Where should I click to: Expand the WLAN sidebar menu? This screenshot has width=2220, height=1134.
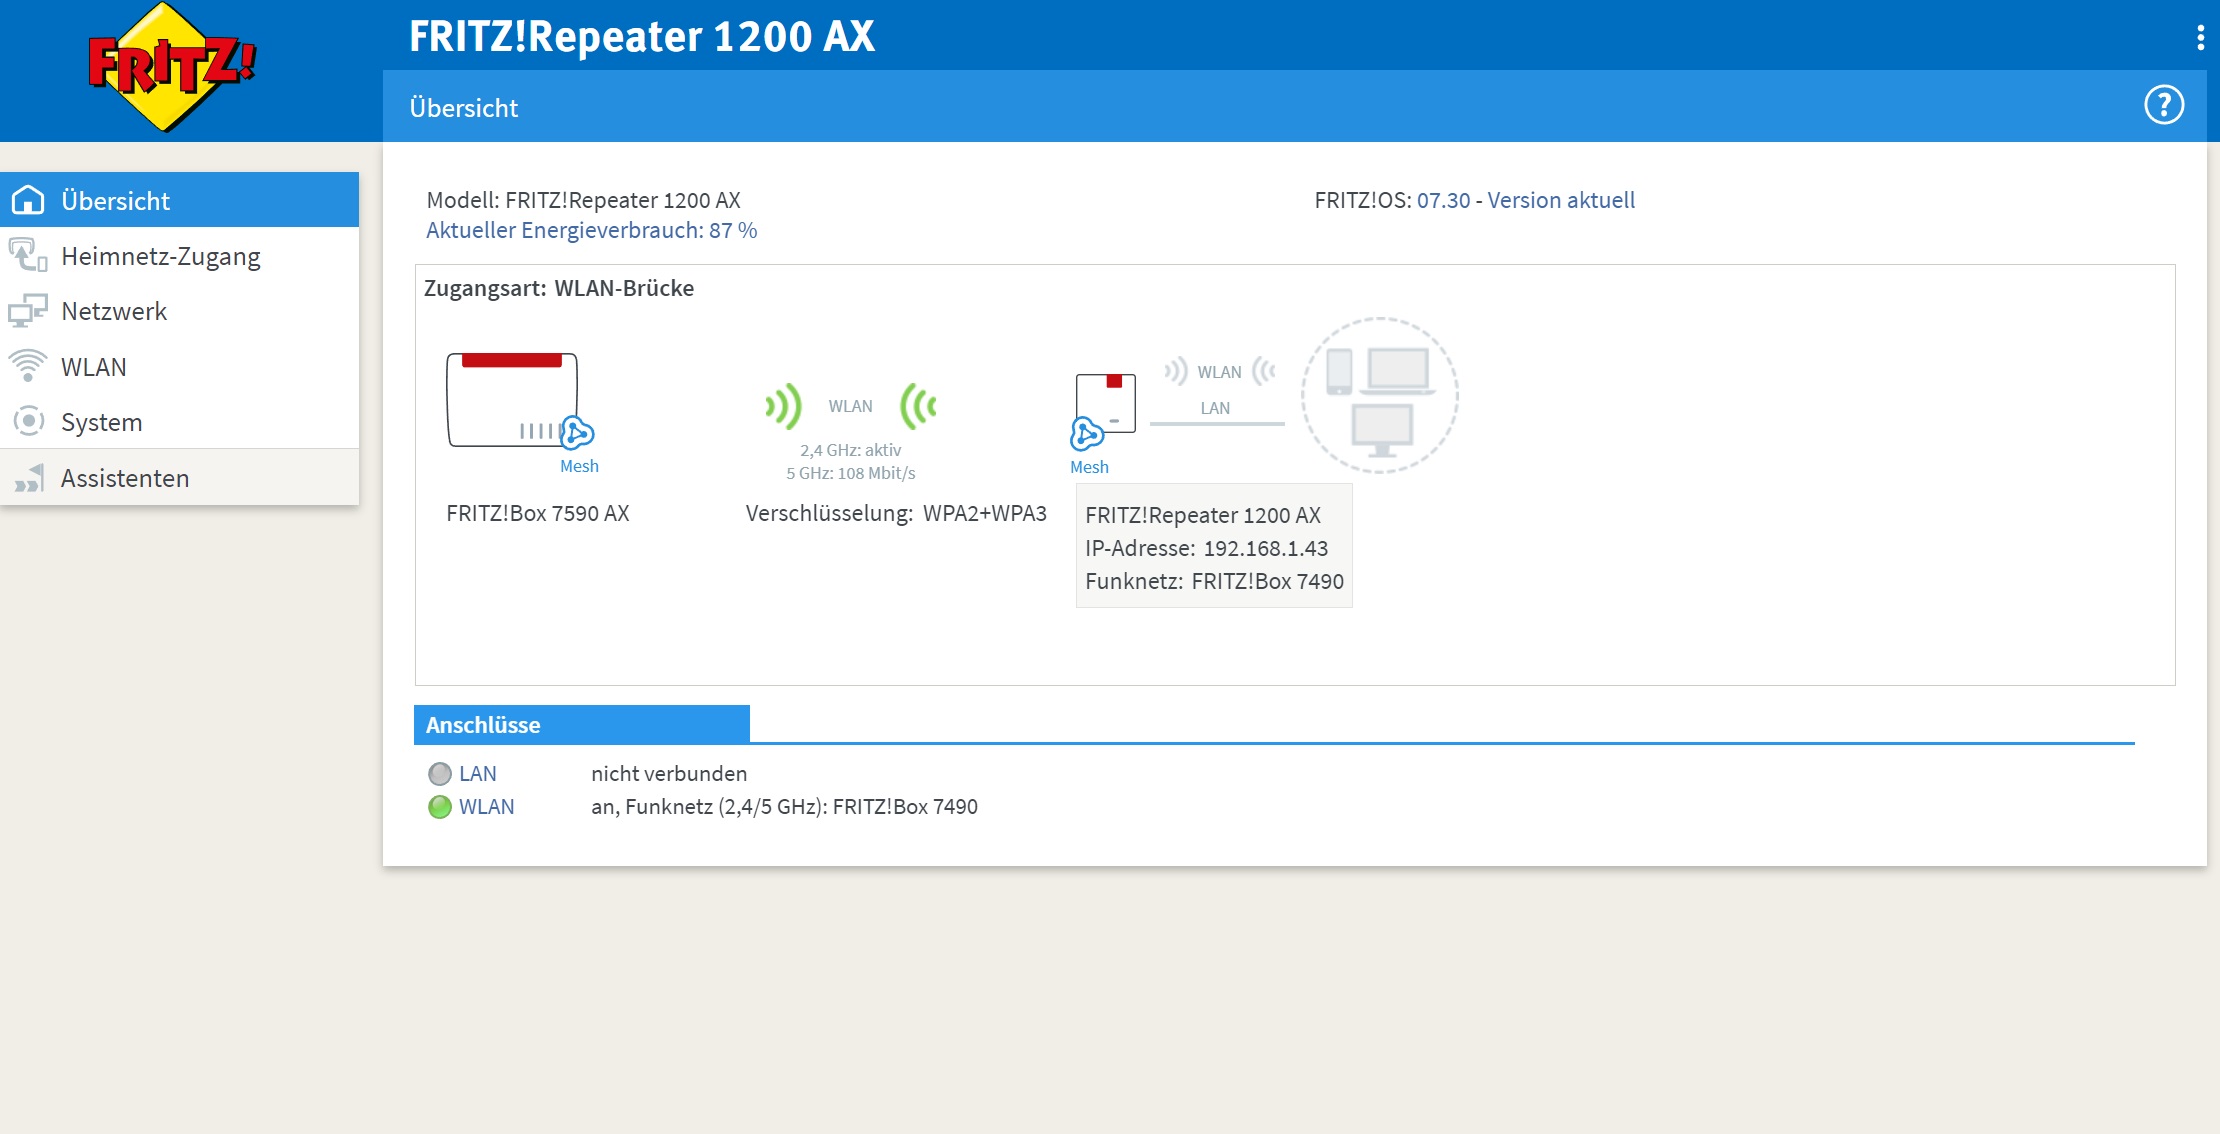(x=93, y=367)
